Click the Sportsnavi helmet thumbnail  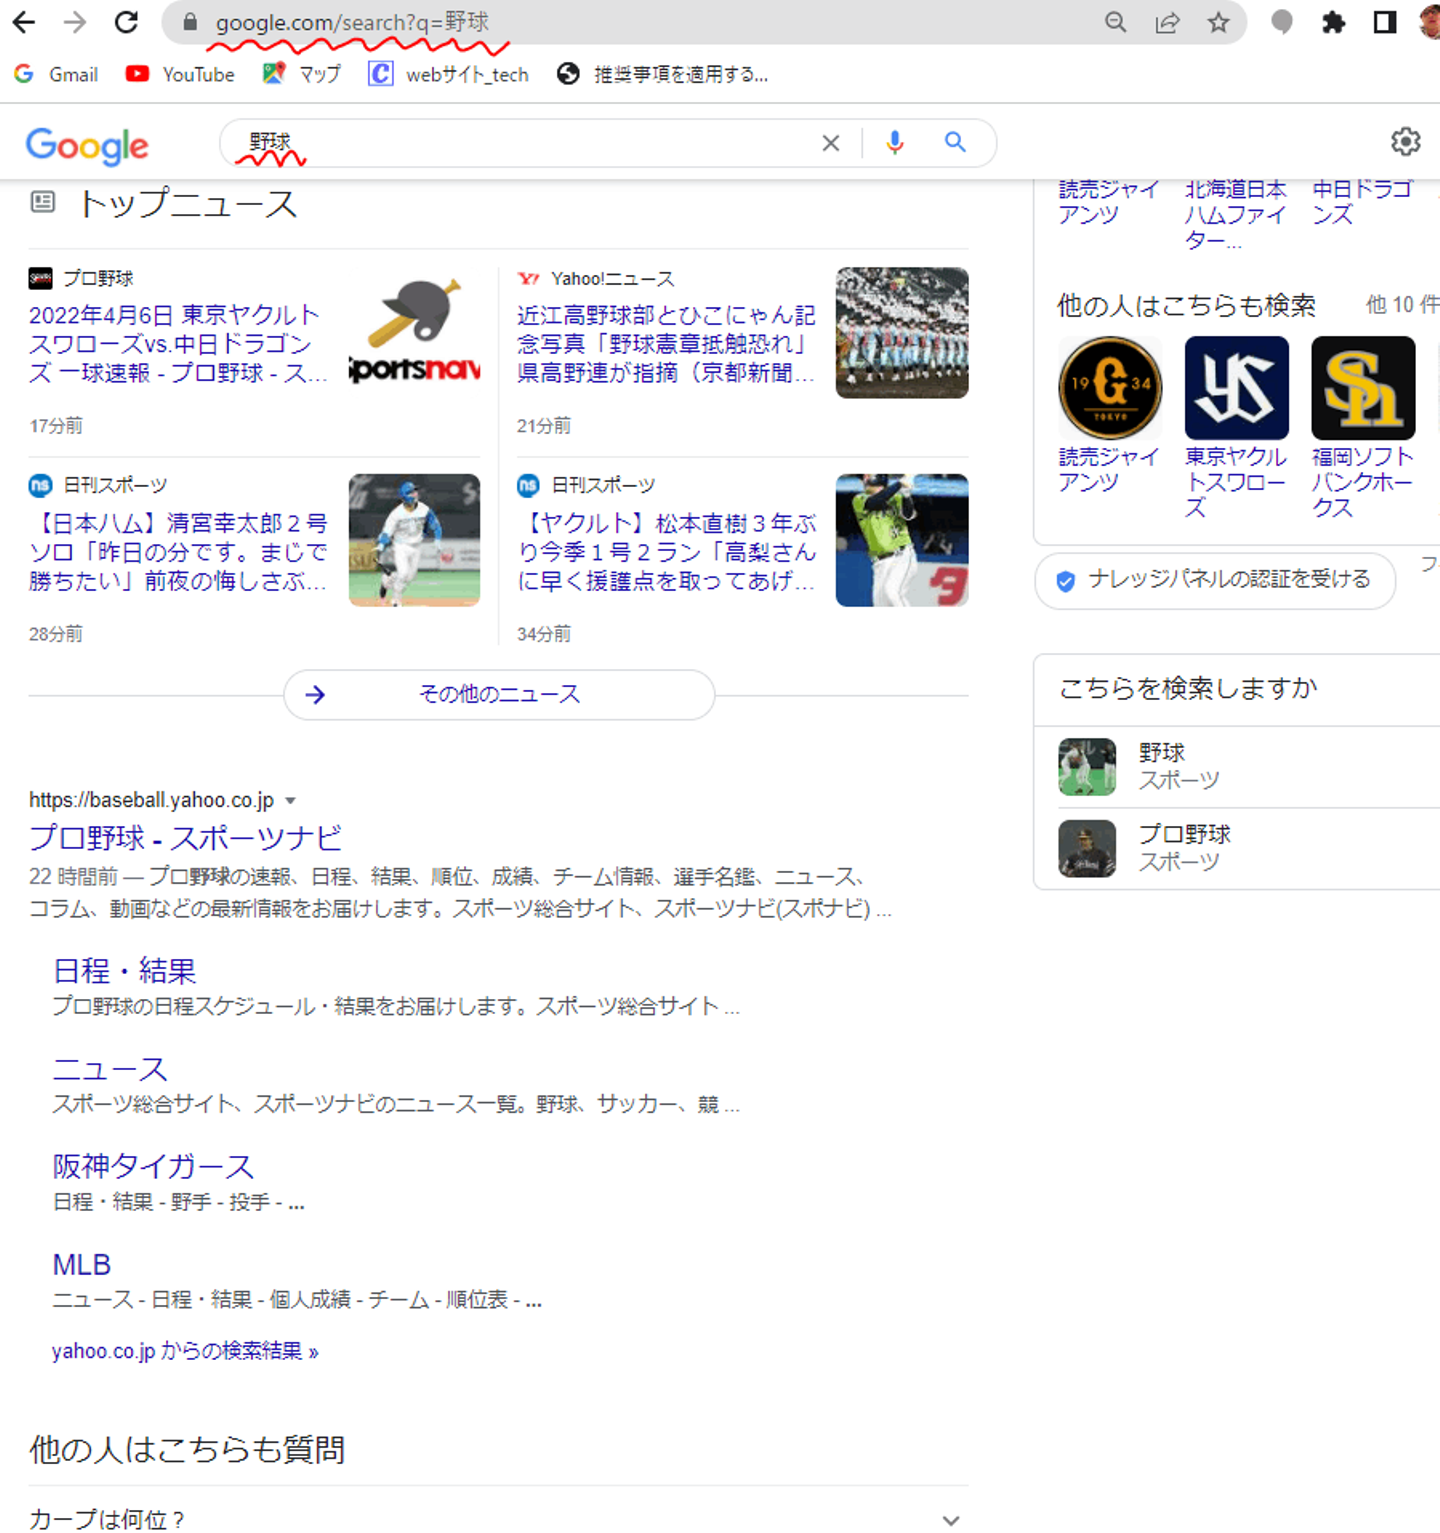click(x=414, y=333)
